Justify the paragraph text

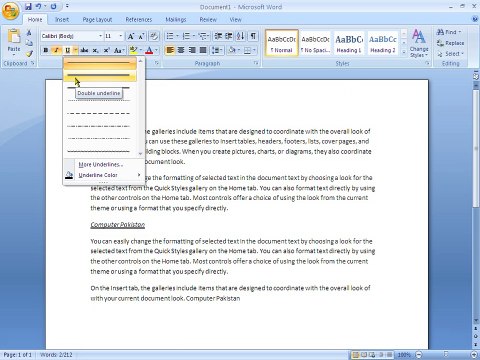(203, 50)
